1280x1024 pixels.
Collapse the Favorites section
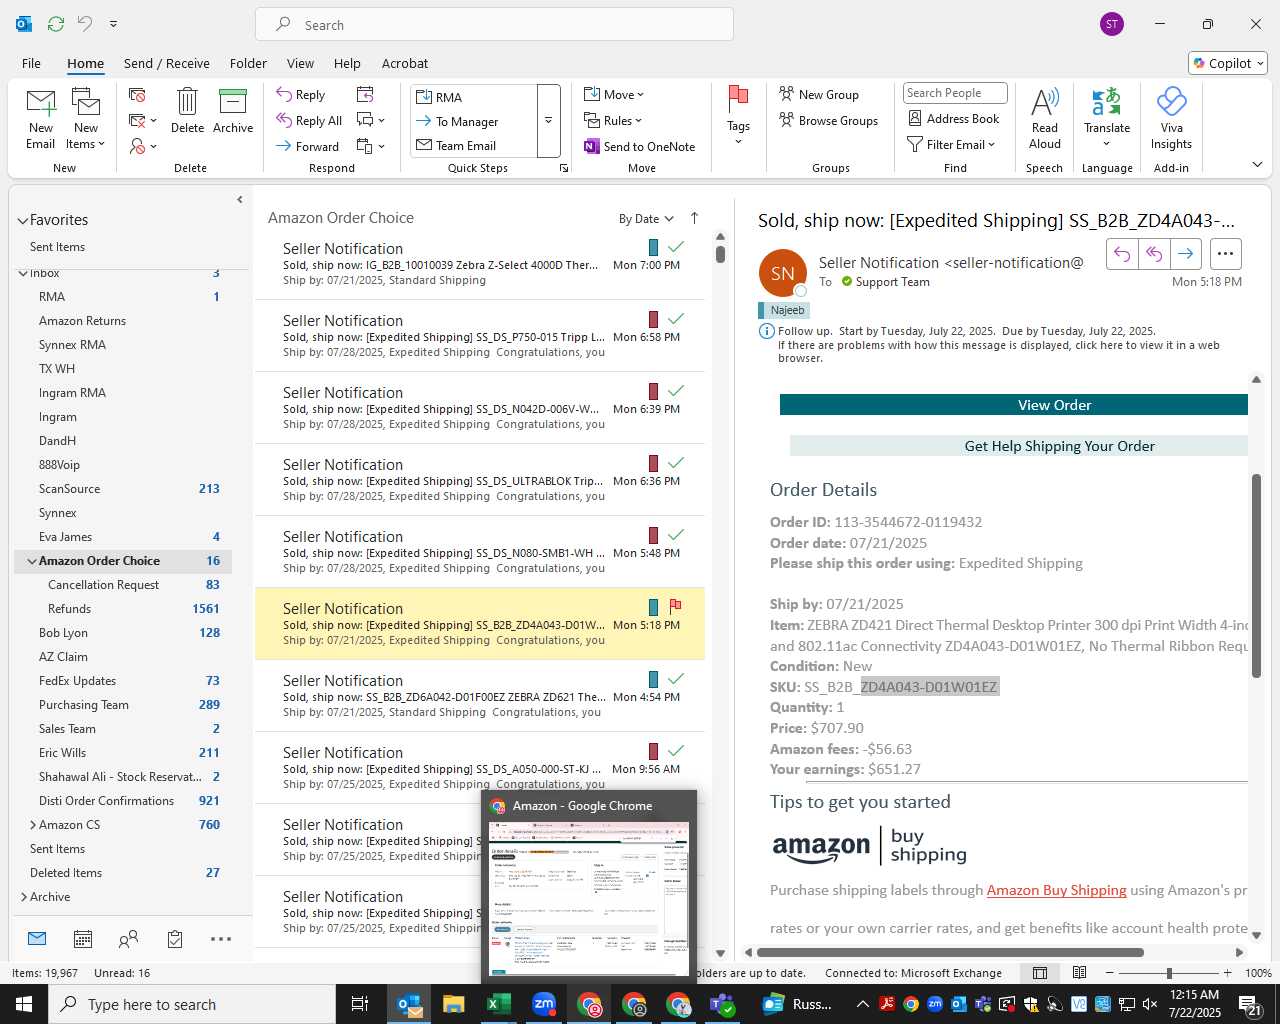click(22, 220)
